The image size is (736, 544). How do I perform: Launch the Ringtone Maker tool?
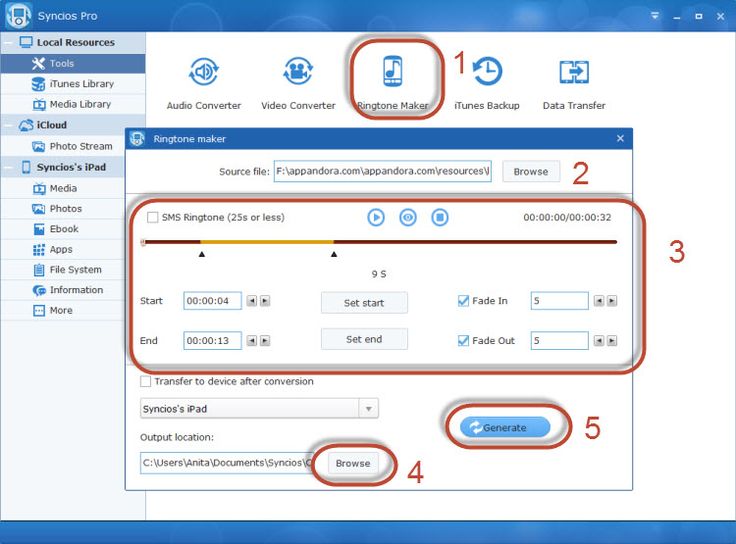393,82
